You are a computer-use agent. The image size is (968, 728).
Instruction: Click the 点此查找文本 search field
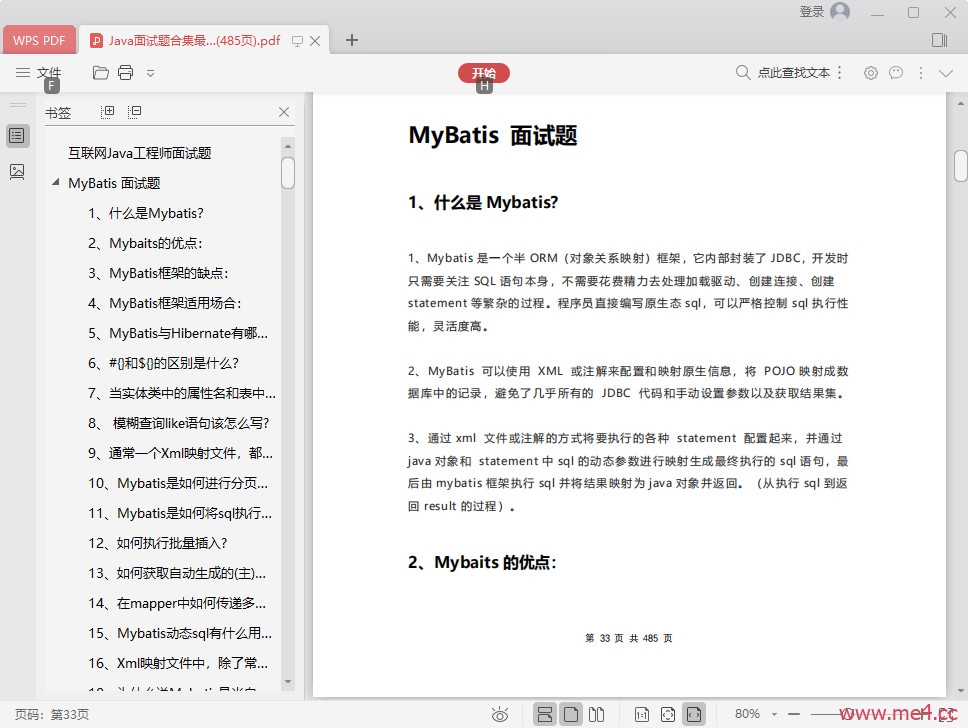[x=794, y=73]
